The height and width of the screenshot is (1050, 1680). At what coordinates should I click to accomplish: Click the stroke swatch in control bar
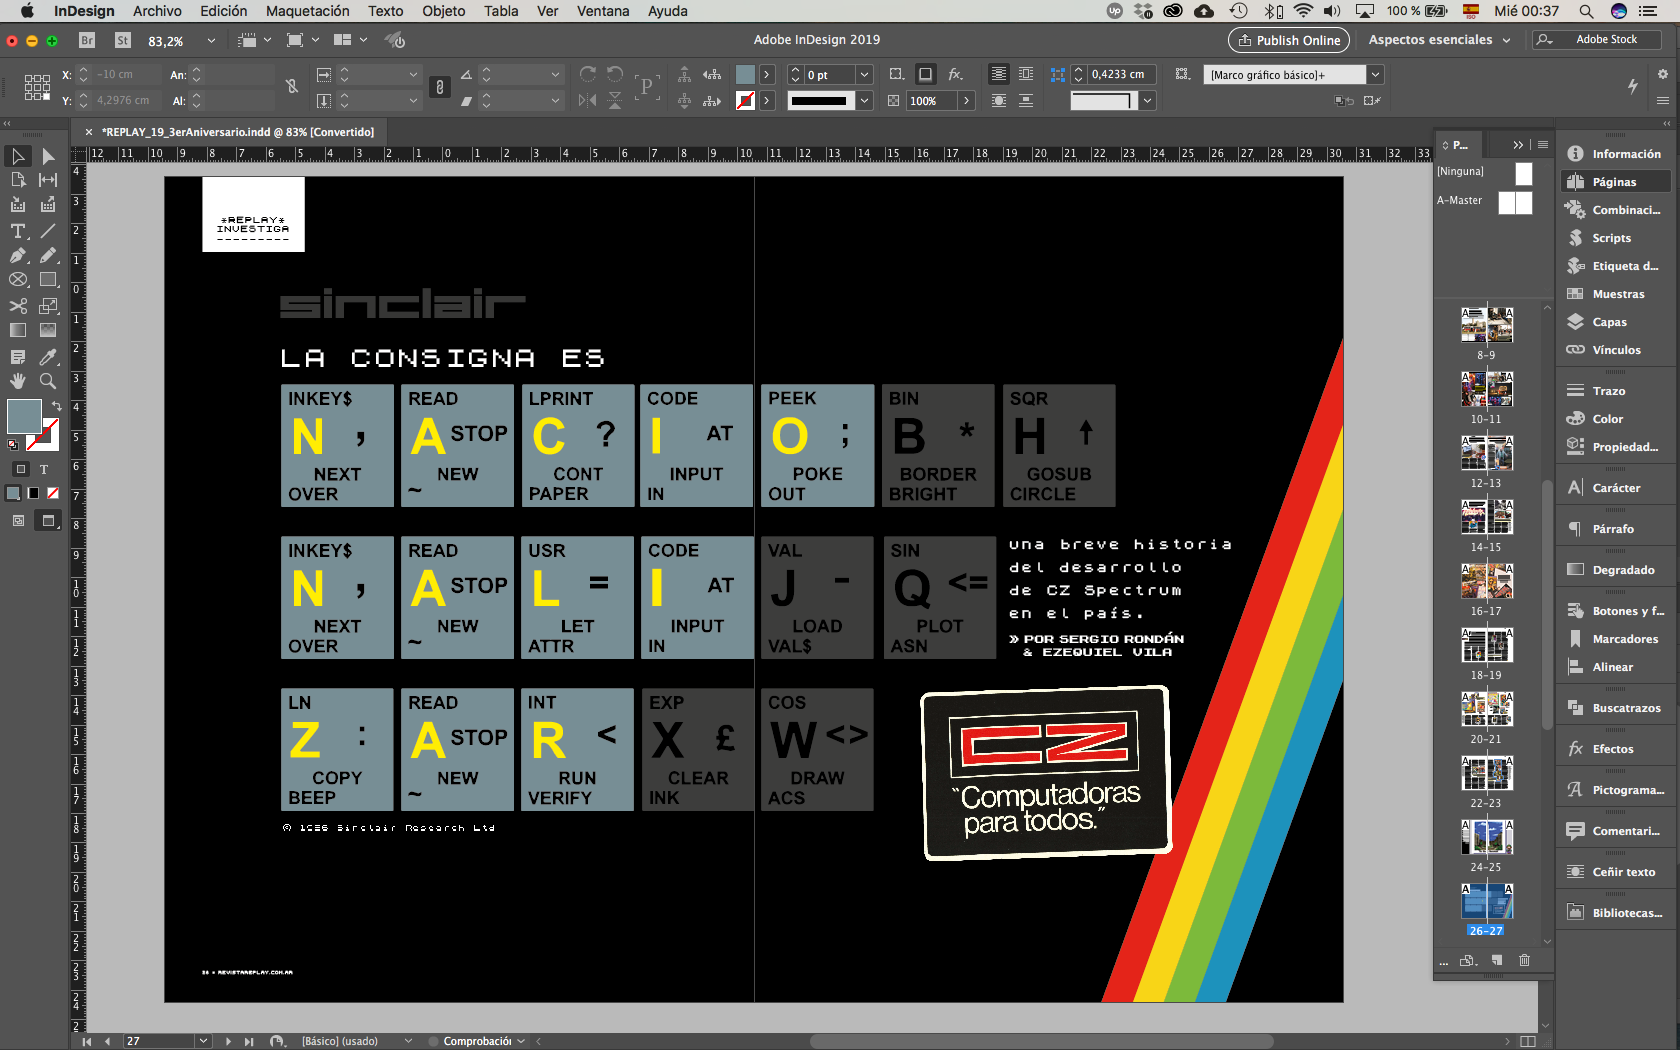pyautogui.click(x=745, y=101)
